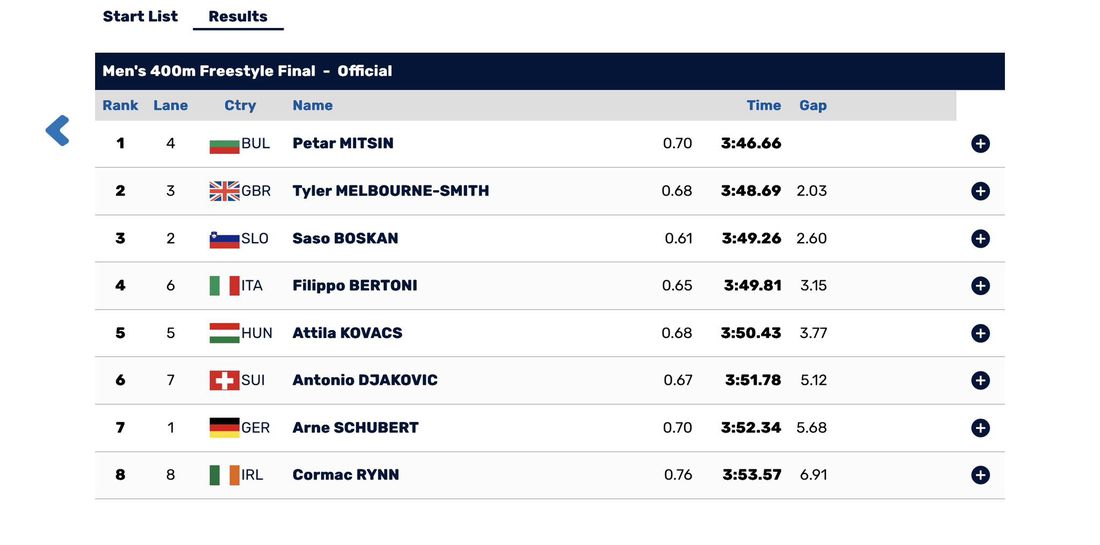Select the Results tab

click(238, 16)
